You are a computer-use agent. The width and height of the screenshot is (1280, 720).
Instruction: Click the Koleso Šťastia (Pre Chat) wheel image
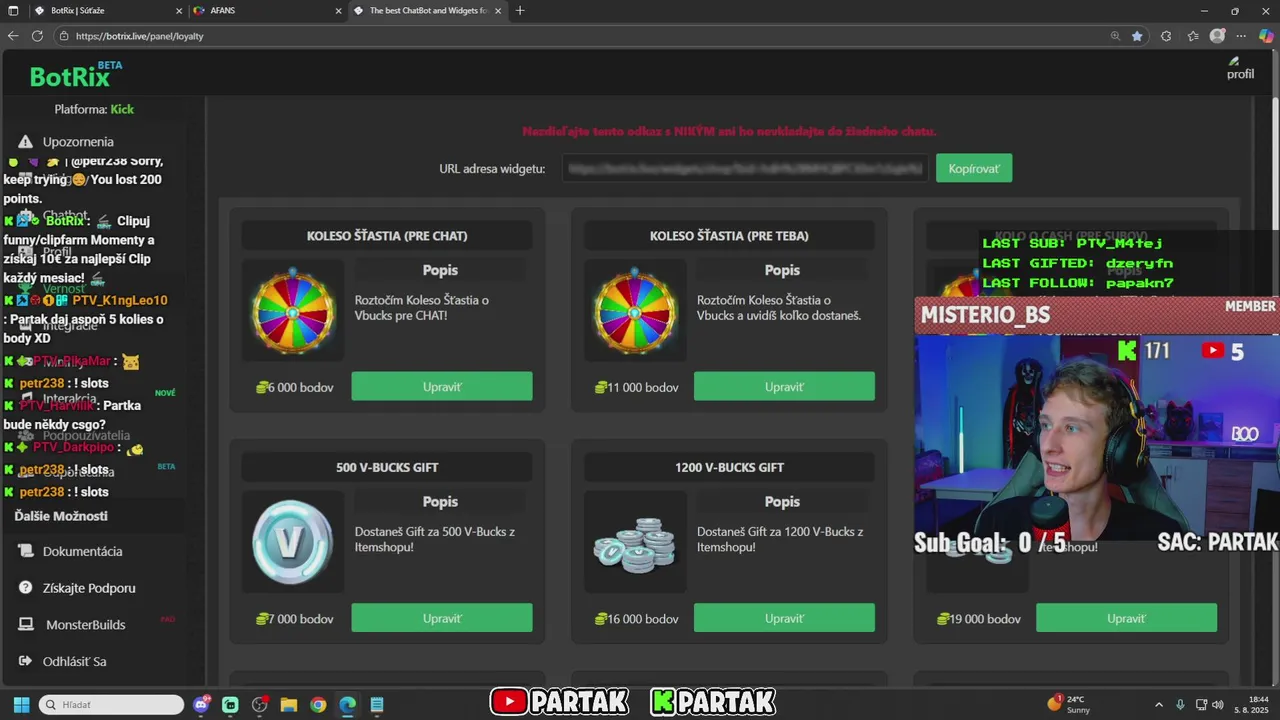click(293, 311)
